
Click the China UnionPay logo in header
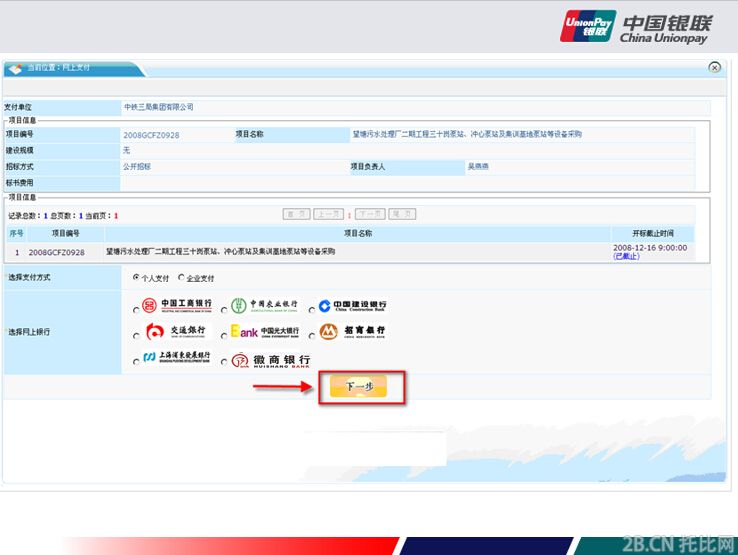coord(637,27)
